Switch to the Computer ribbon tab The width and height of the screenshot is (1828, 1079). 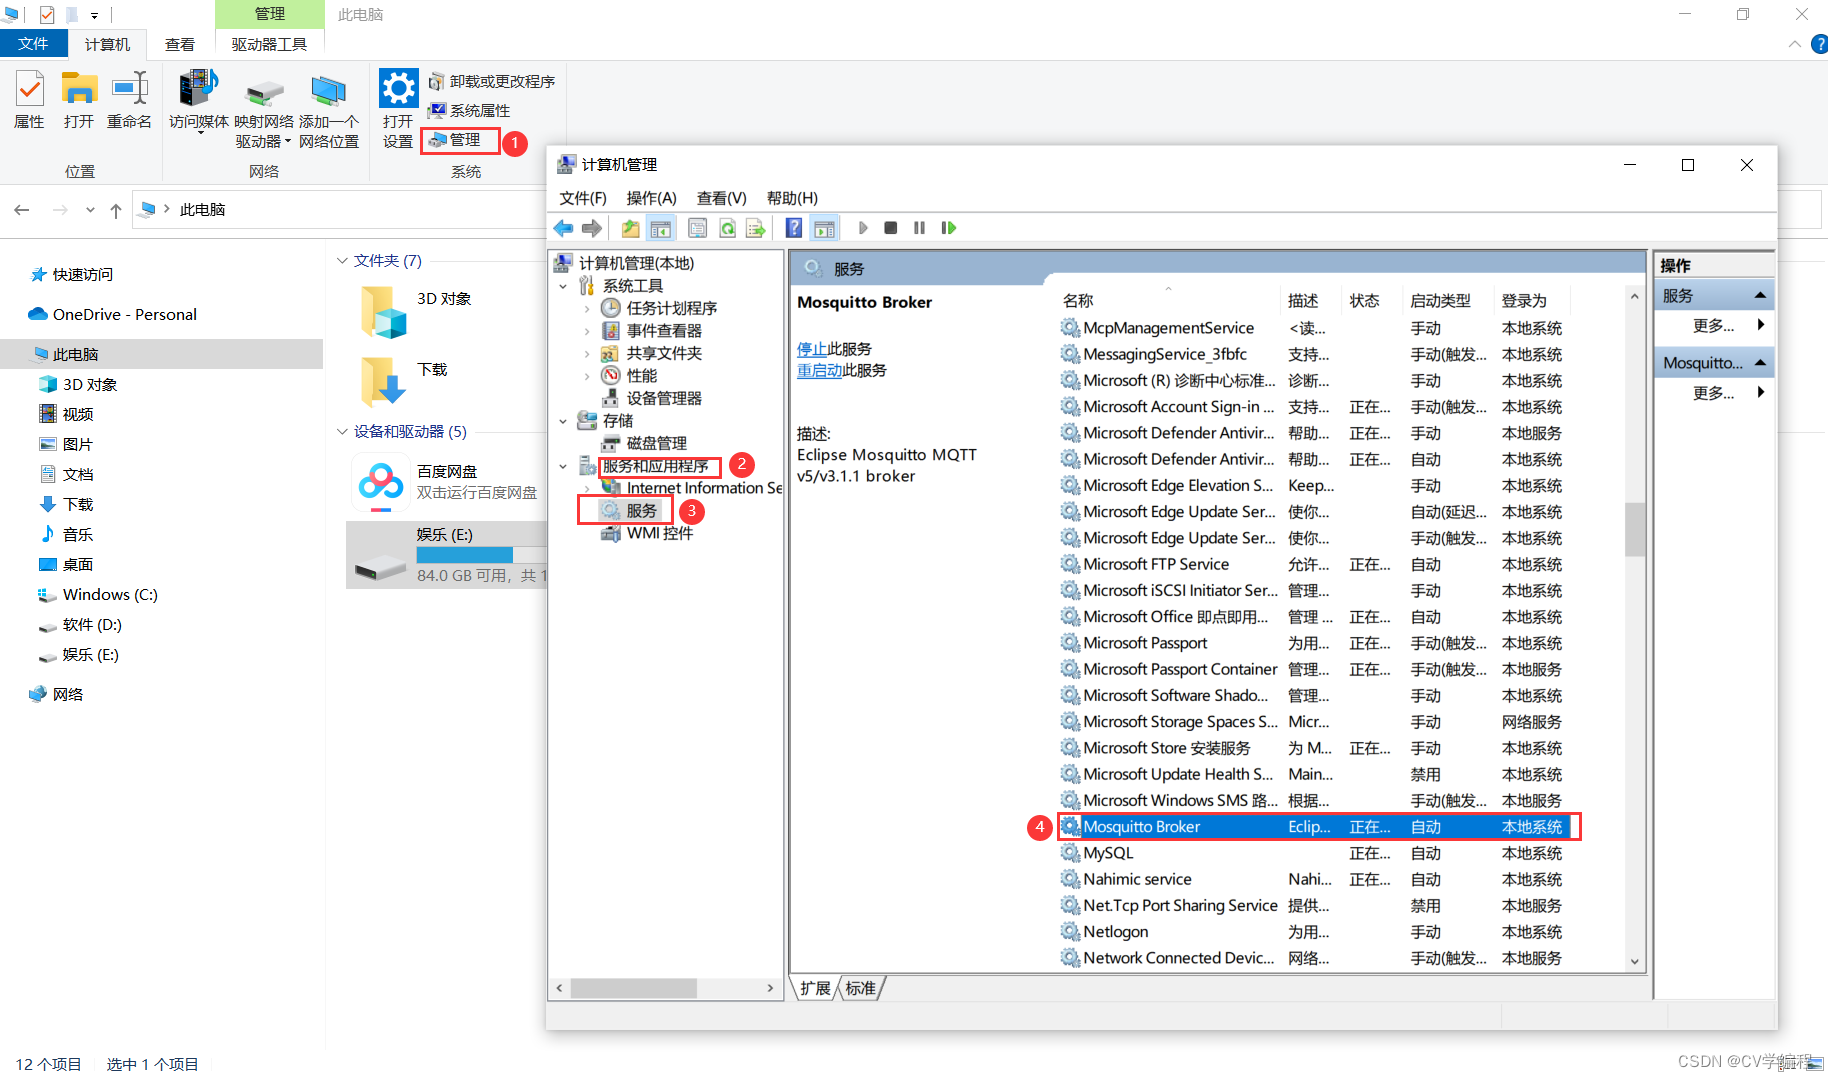[x=107, y=44]
